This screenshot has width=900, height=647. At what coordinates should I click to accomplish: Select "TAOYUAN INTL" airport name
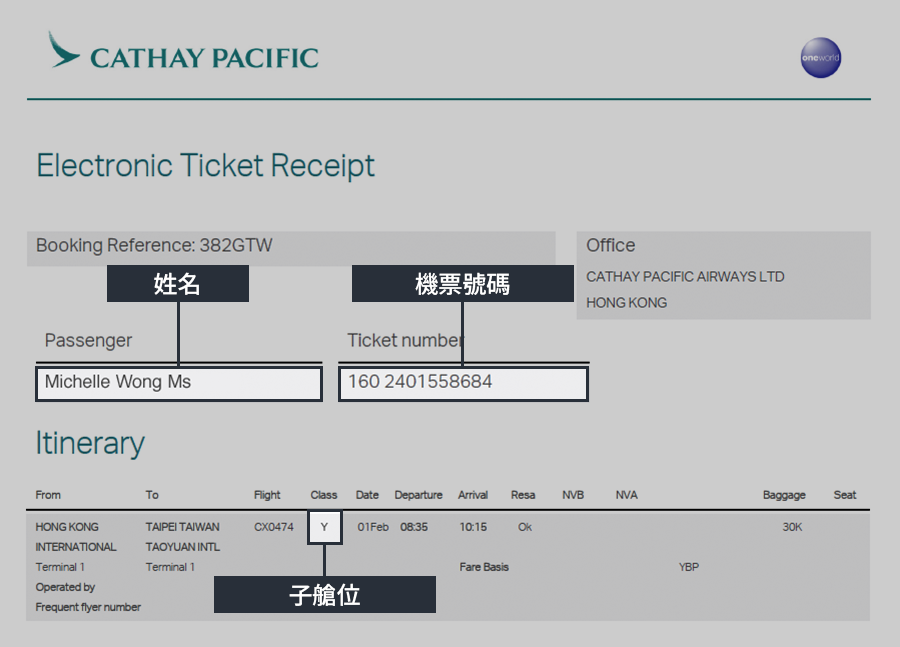click(x=183, y=547)
